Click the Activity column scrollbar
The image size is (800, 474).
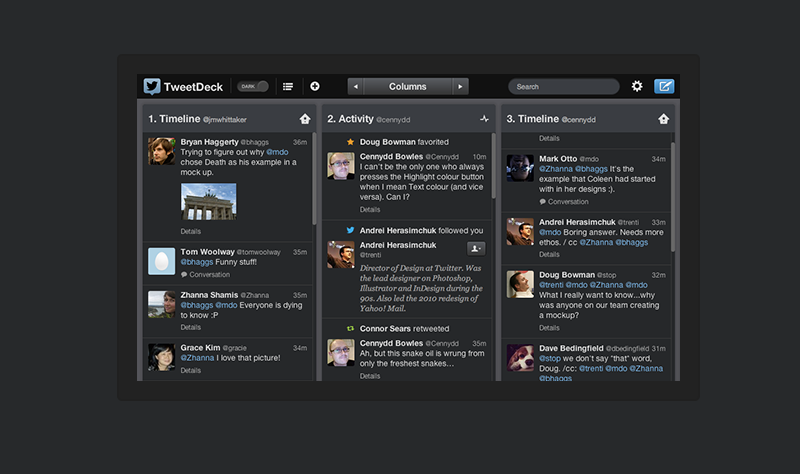[493, 166]
